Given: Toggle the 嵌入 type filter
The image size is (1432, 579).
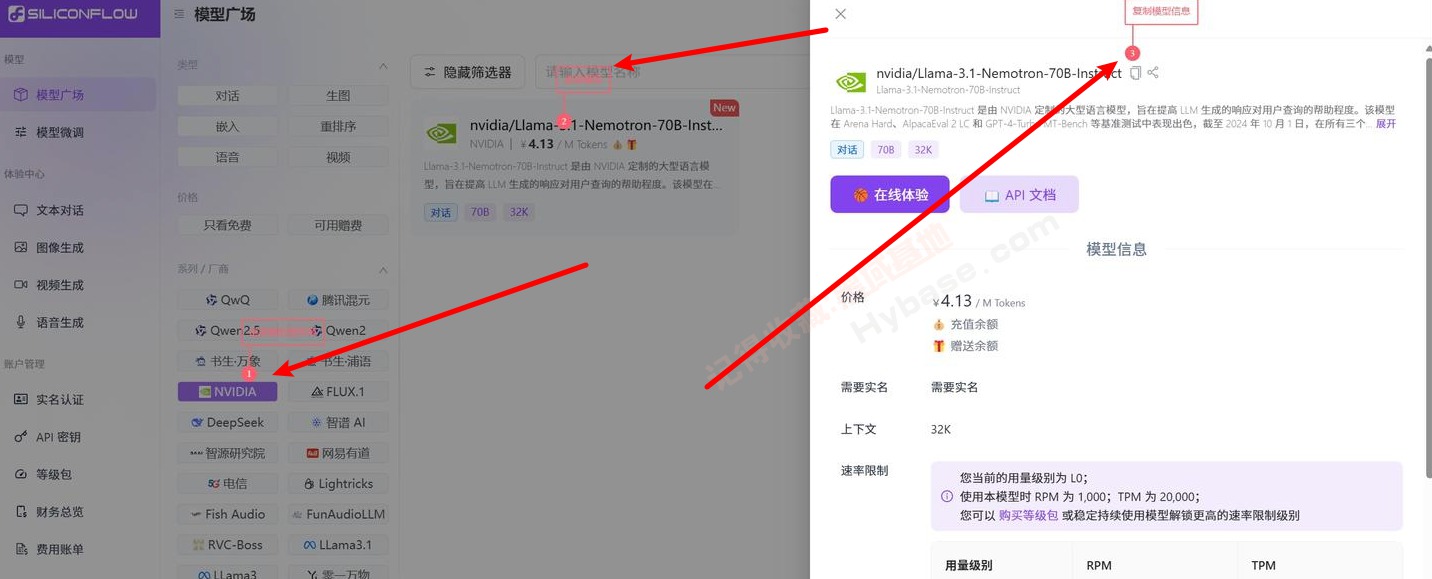Looking at the screenshot, I should (x=227, y=127).
